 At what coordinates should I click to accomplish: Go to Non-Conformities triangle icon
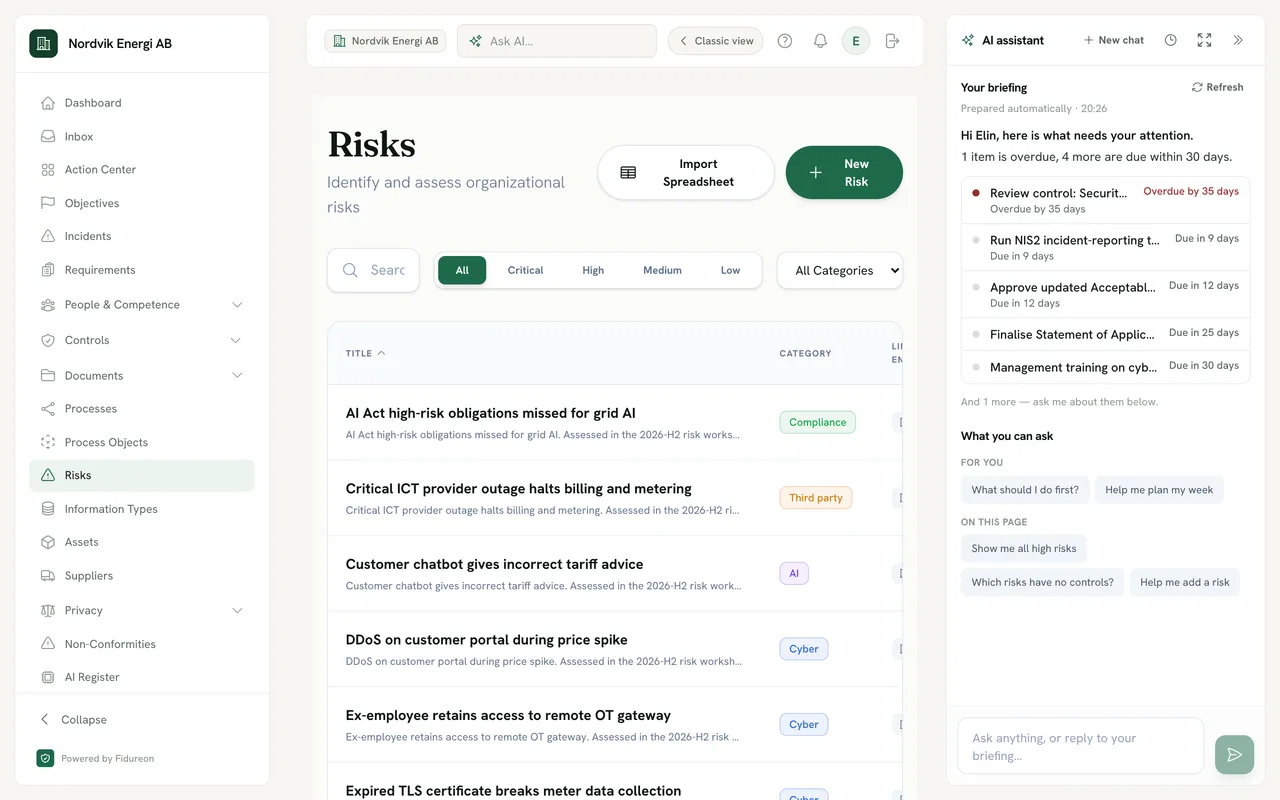pyautogui.click(x=47, y=644)
